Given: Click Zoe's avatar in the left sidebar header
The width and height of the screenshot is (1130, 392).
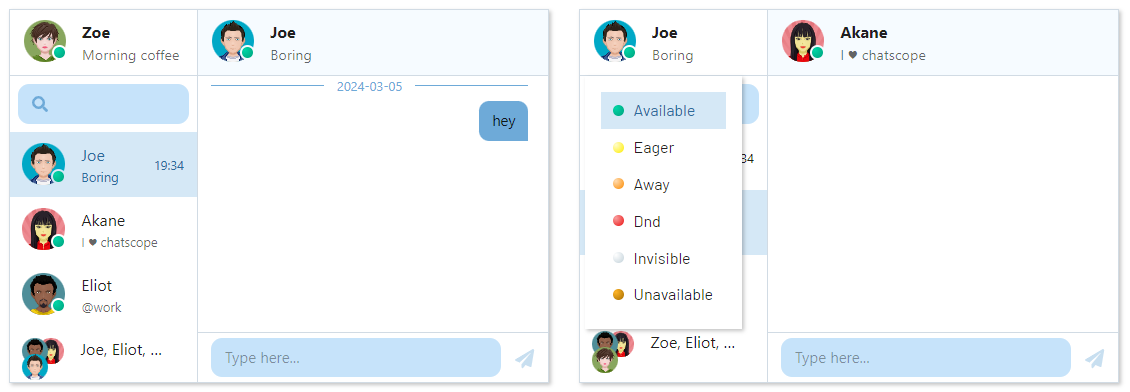Looking at the screenshot, I should coord(45,41).
